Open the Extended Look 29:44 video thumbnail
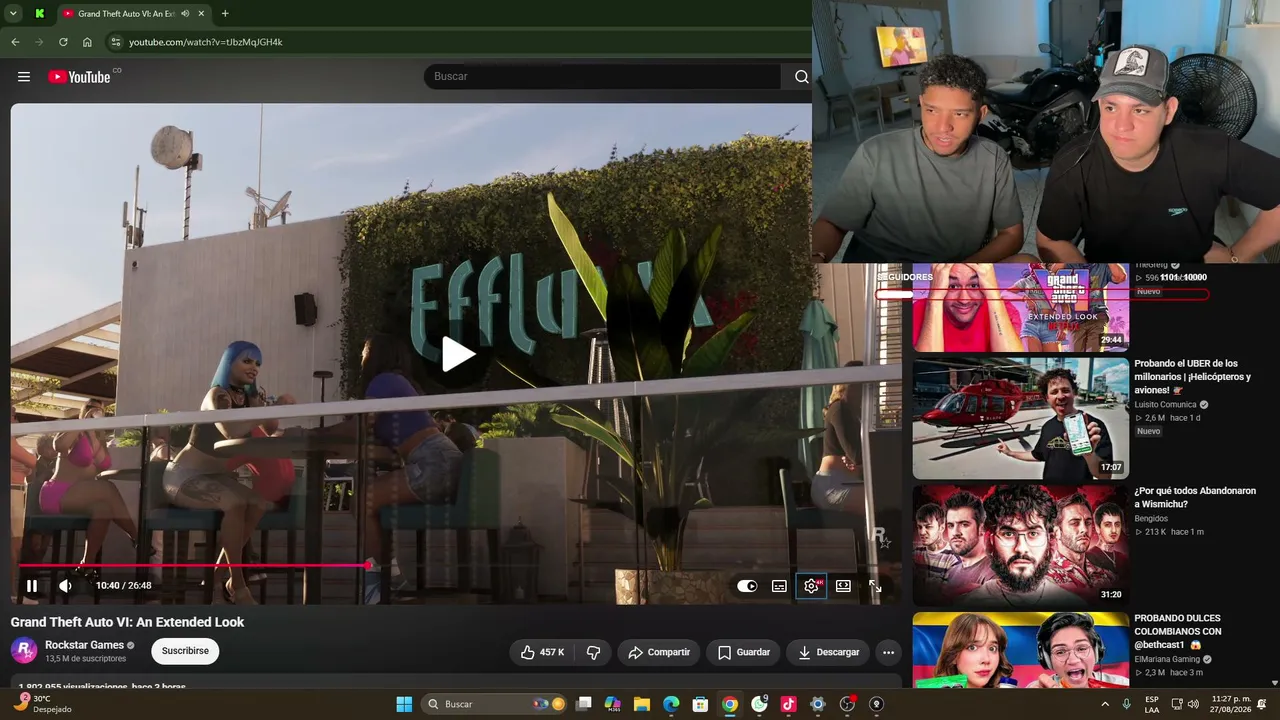 tap(1020, 308)
